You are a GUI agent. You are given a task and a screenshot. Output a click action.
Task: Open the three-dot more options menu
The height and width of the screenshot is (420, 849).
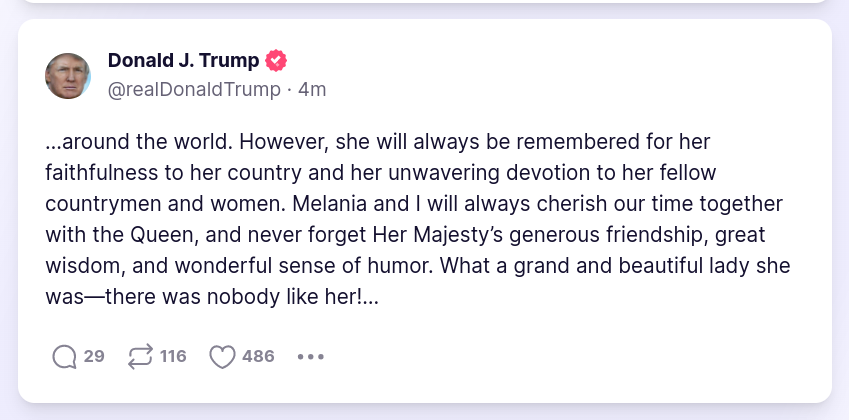(x=311, y=357)
